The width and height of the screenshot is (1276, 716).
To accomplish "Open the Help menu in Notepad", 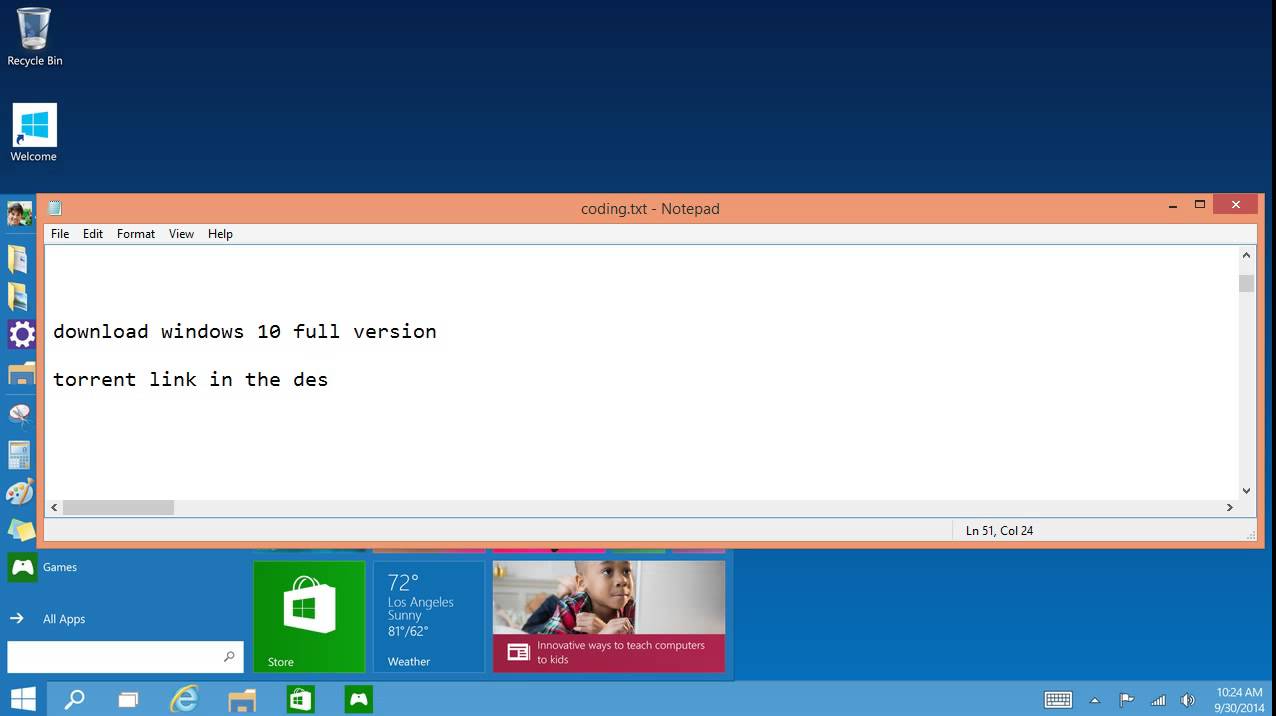I will click(220, 234).
